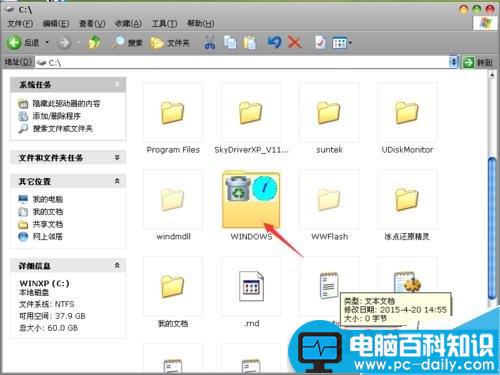The image size is (500, 375).
Task: Select the WWFlash folder
Action: coord(329,200)
